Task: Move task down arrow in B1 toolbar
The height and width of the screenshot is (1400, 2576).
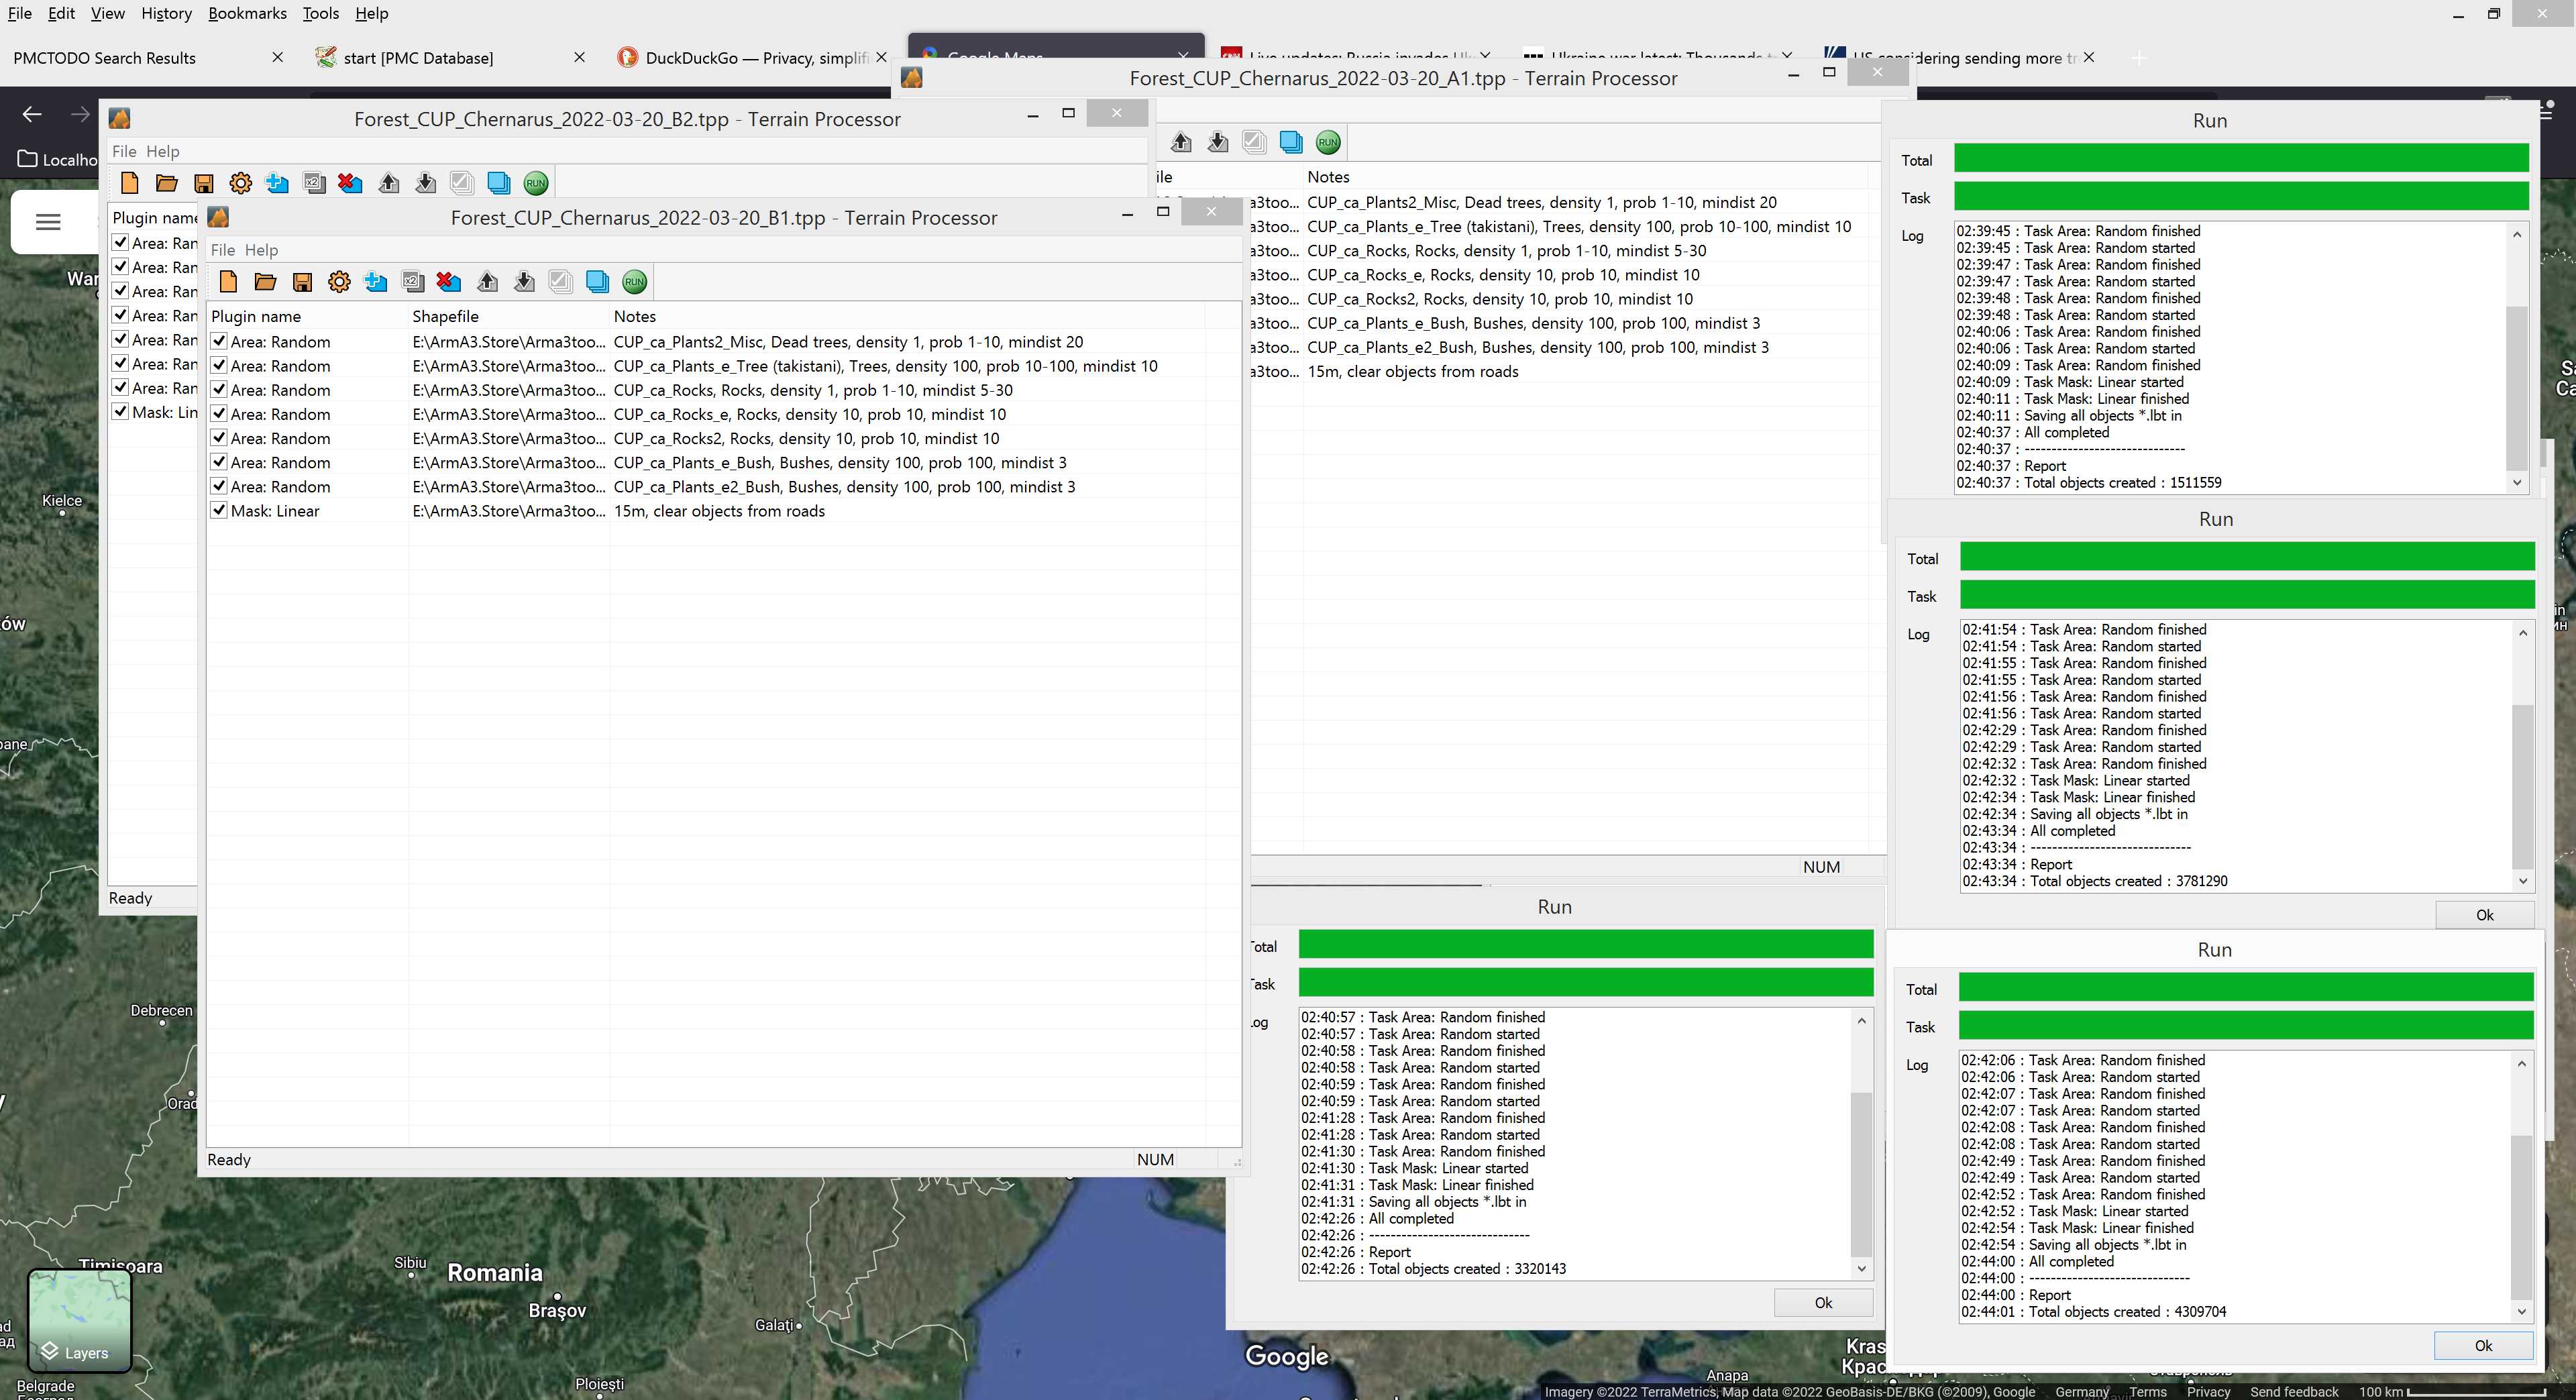Action: coord(524,282)
